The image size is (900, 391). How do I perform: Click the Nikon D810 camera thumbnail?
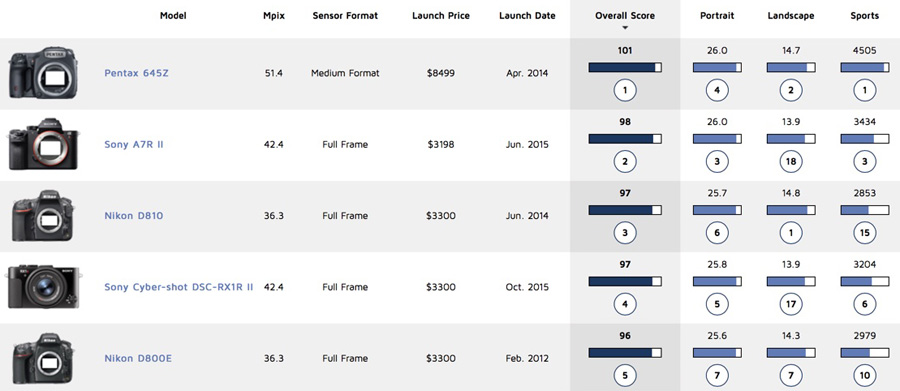43,215
